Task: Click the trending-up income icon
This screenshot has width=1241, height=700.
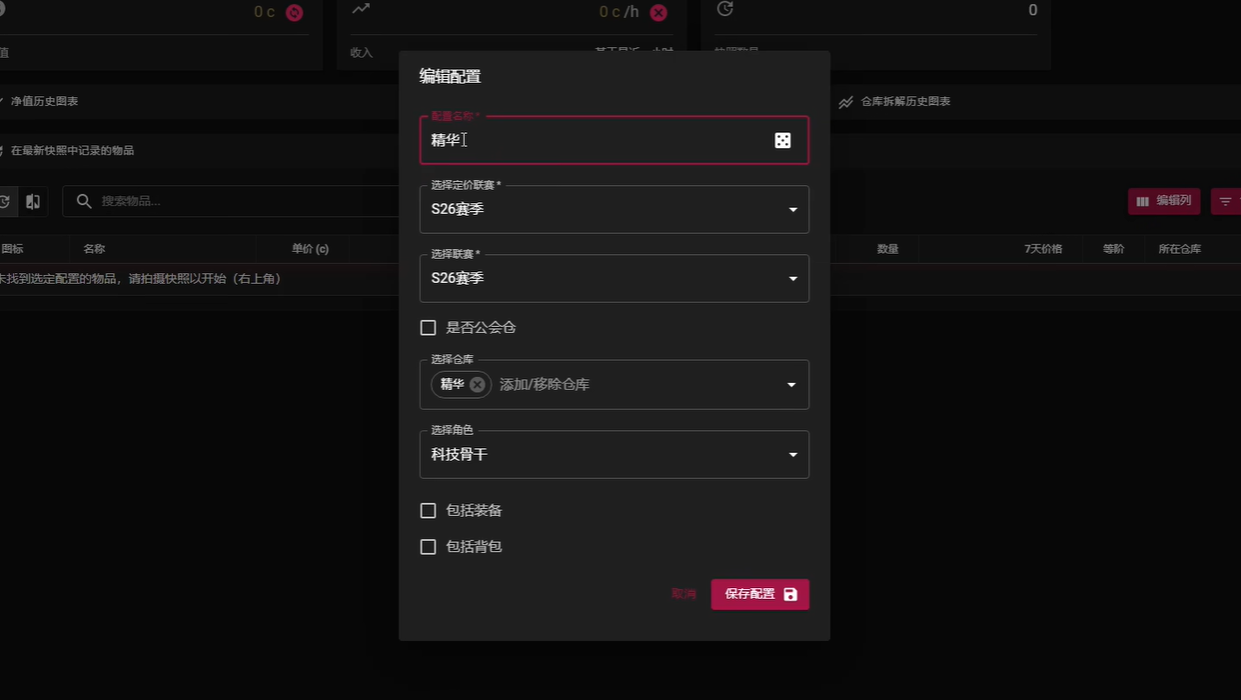Action: (x=361, y=9)
